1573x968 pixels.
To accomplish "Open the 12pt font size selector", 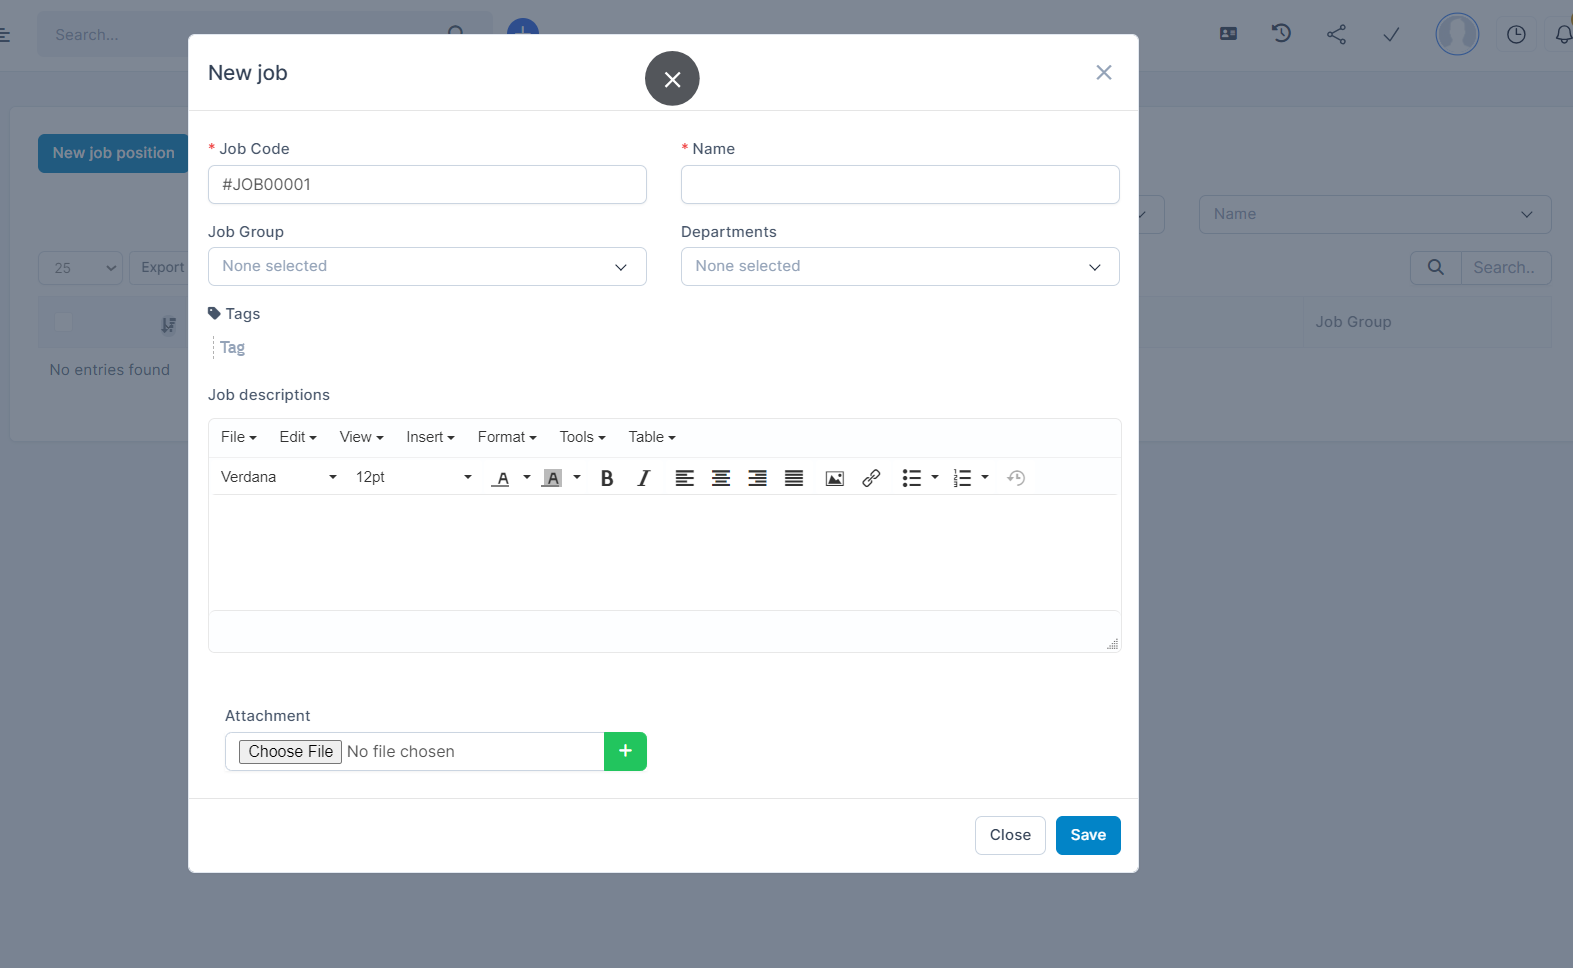I will [412, 477].
